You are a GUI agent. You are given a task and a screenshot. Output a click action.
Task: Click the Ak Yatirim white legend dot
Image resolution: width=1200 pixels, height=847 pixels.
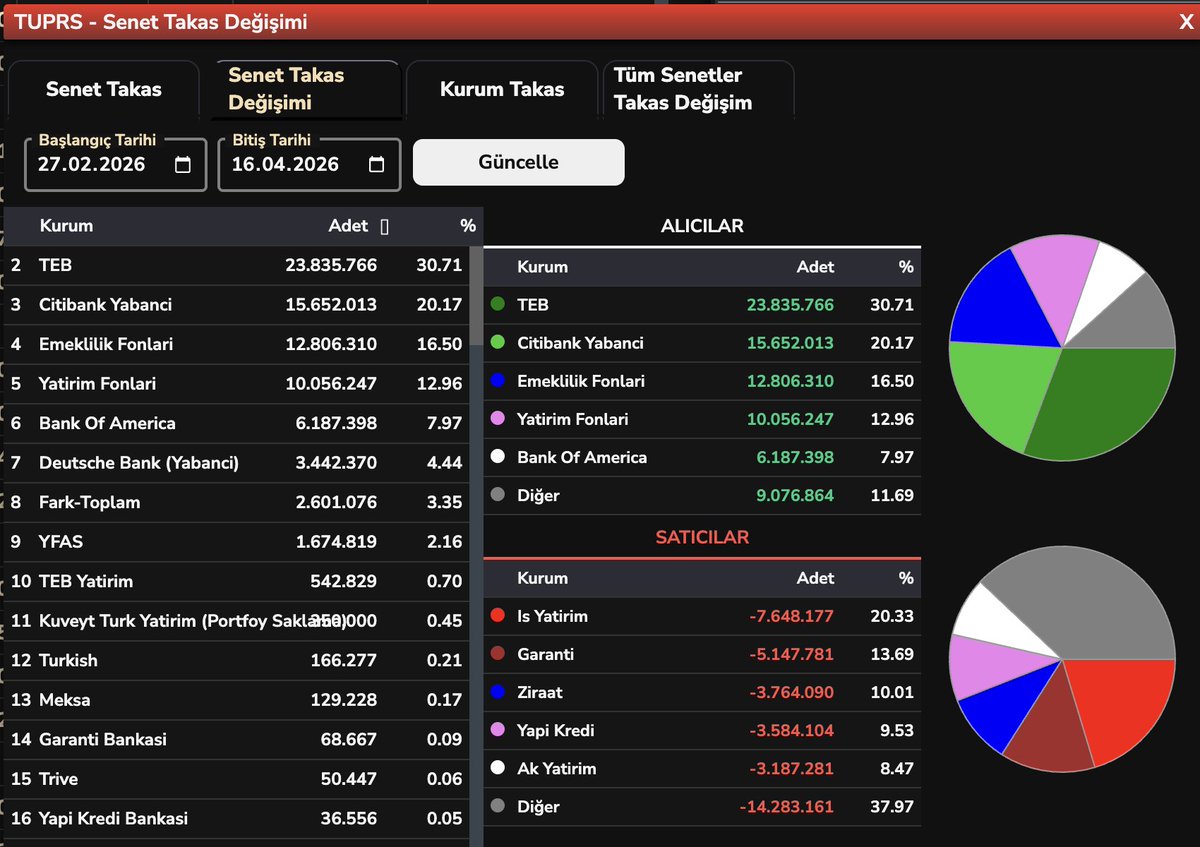497,768
